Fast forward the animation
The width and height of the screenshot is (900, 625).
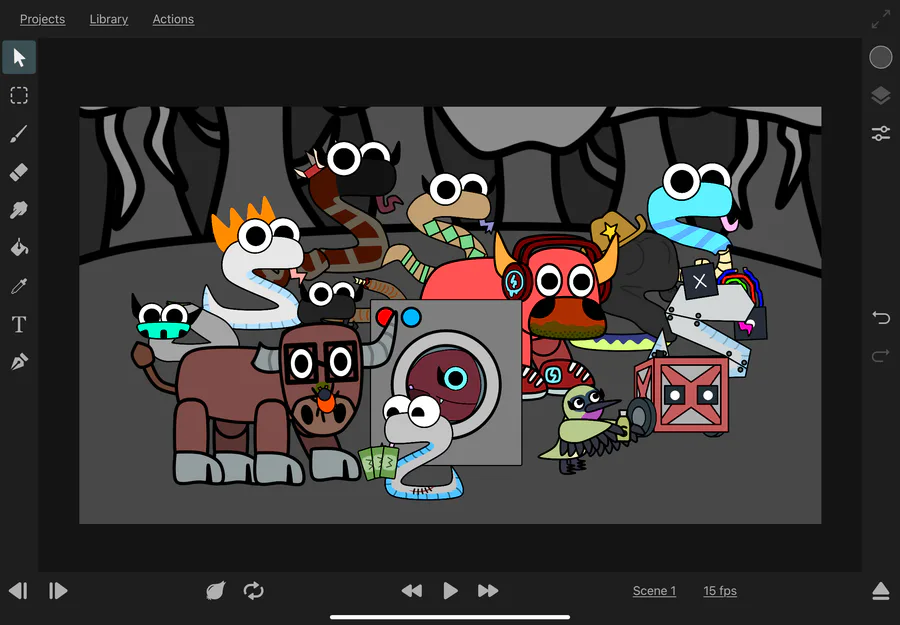[x=488, y=591]
